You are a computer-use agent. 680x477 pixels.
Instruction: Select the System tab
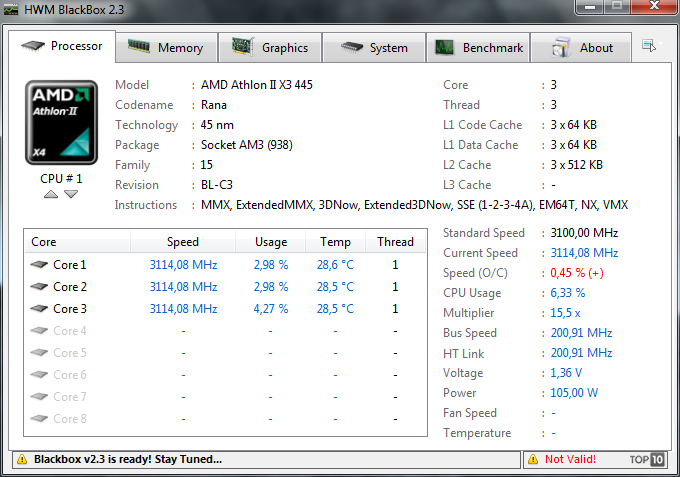[x=374, y=48]
